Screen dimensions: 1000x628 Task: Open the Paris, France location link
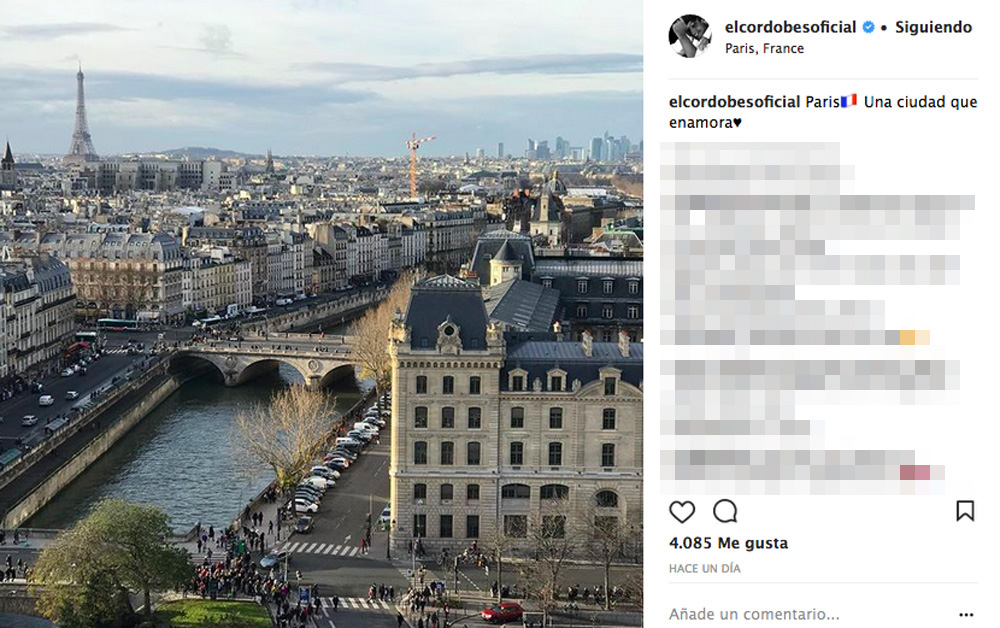click(x=764, y=48)
